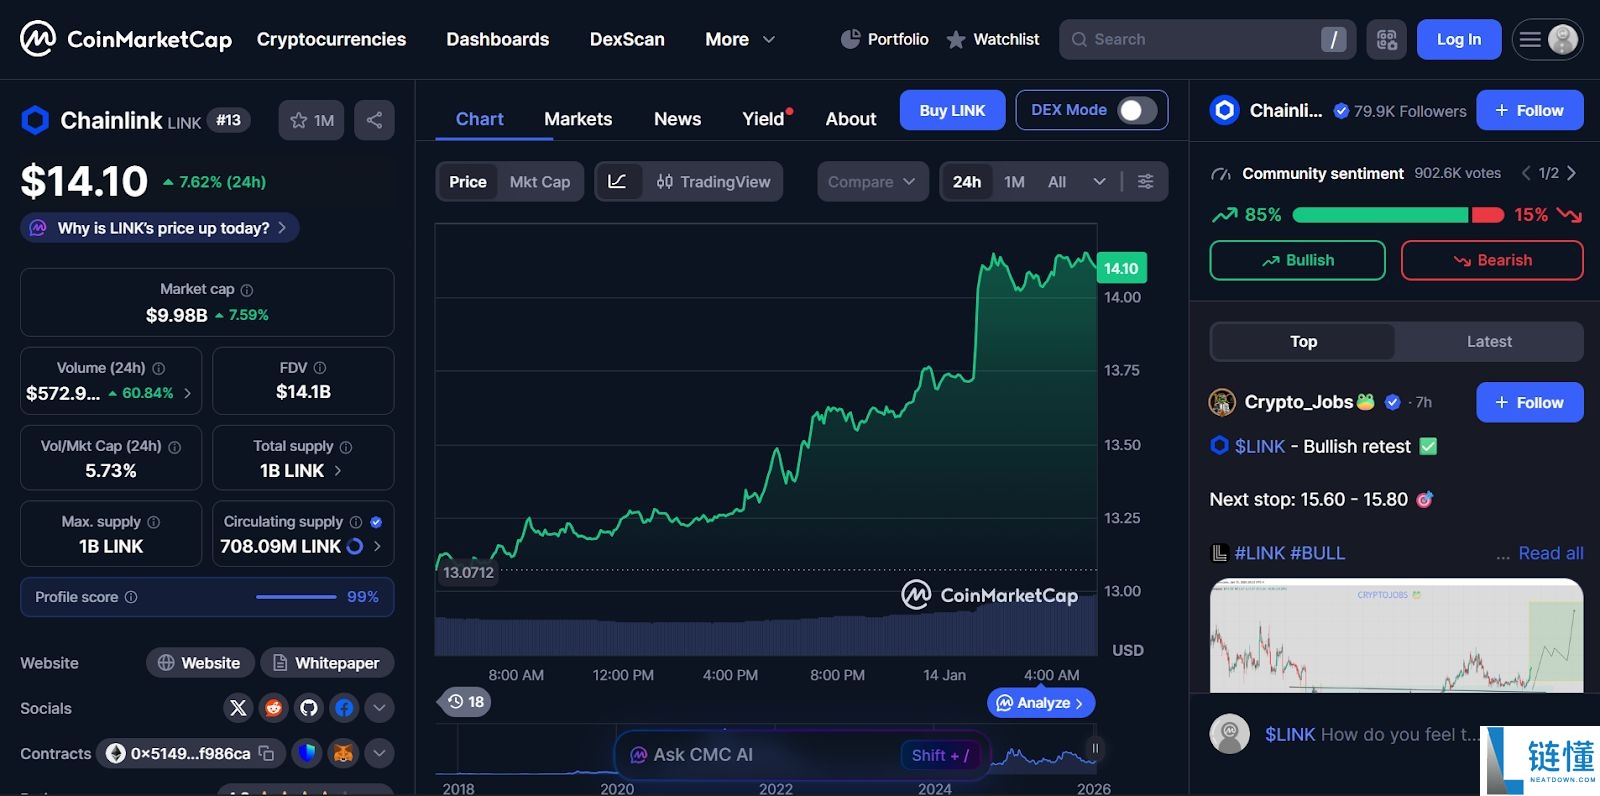Image resolution: width=1600 pixels, height=796 pixels.
Task: Switch to line chart view
Action: (x=617, y=181)
